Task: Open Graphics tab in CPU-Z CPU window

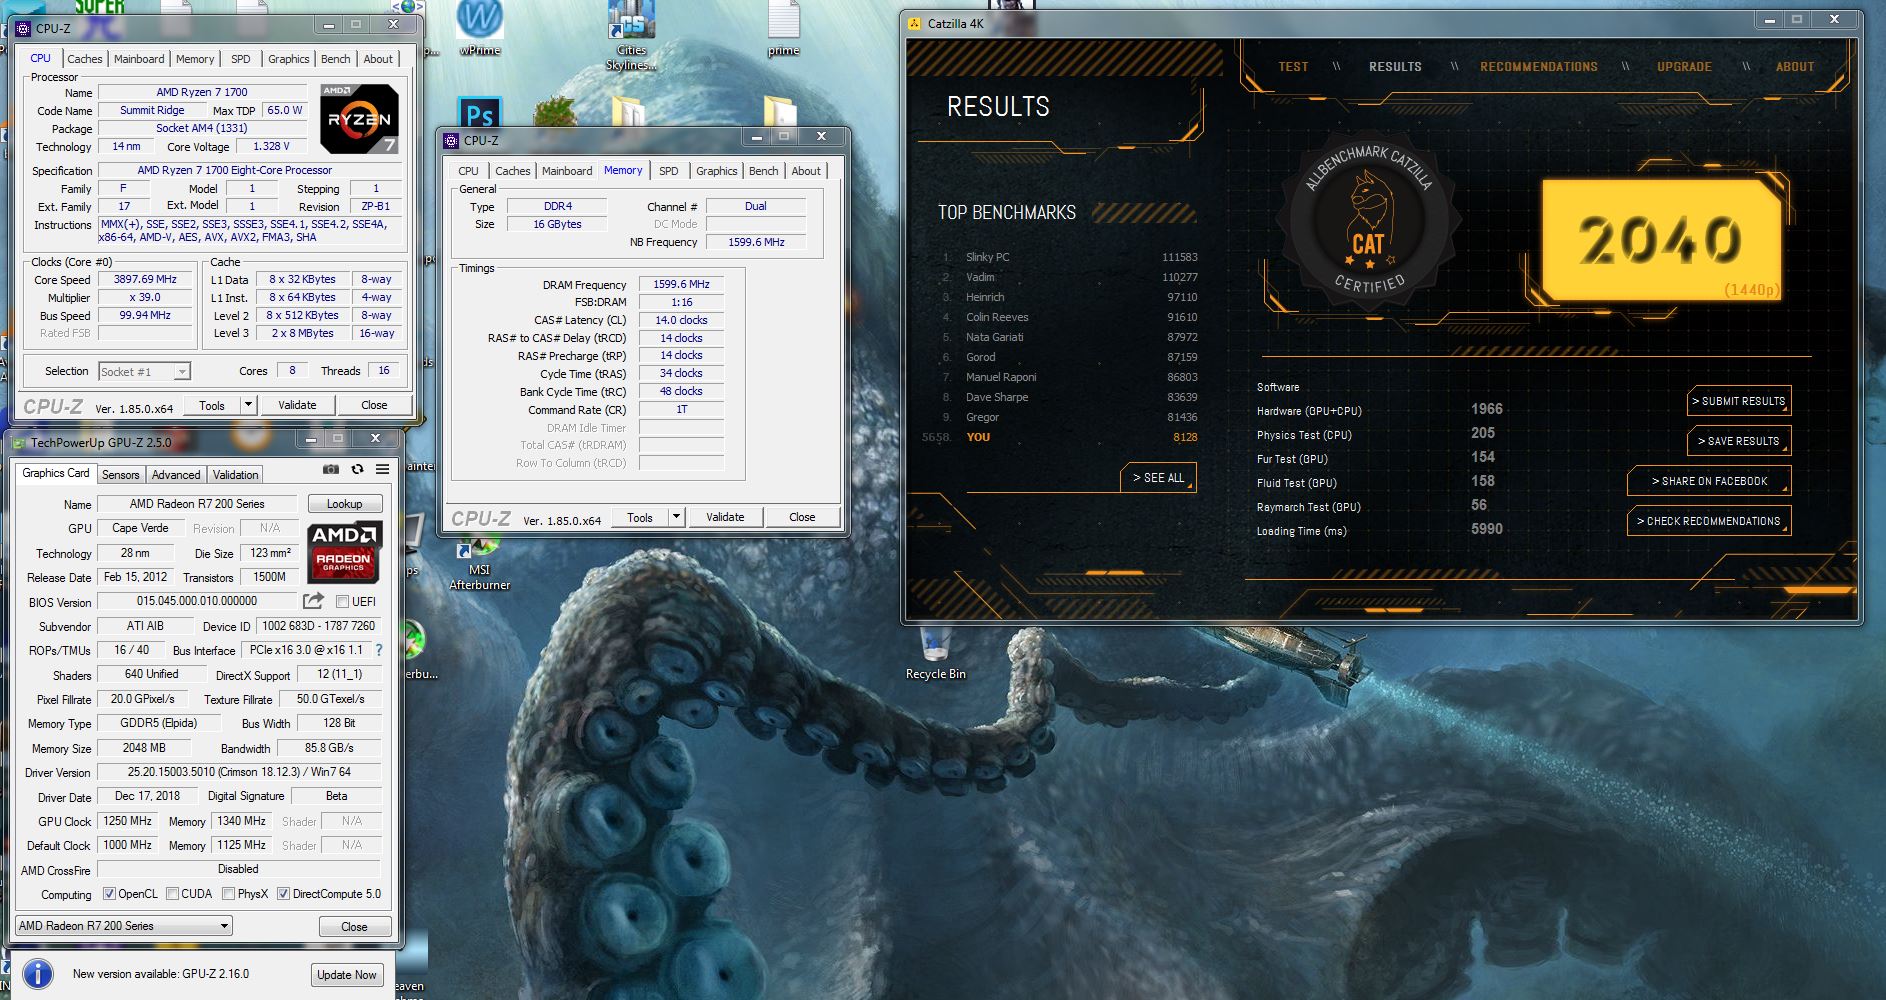Action: point(288,59)
